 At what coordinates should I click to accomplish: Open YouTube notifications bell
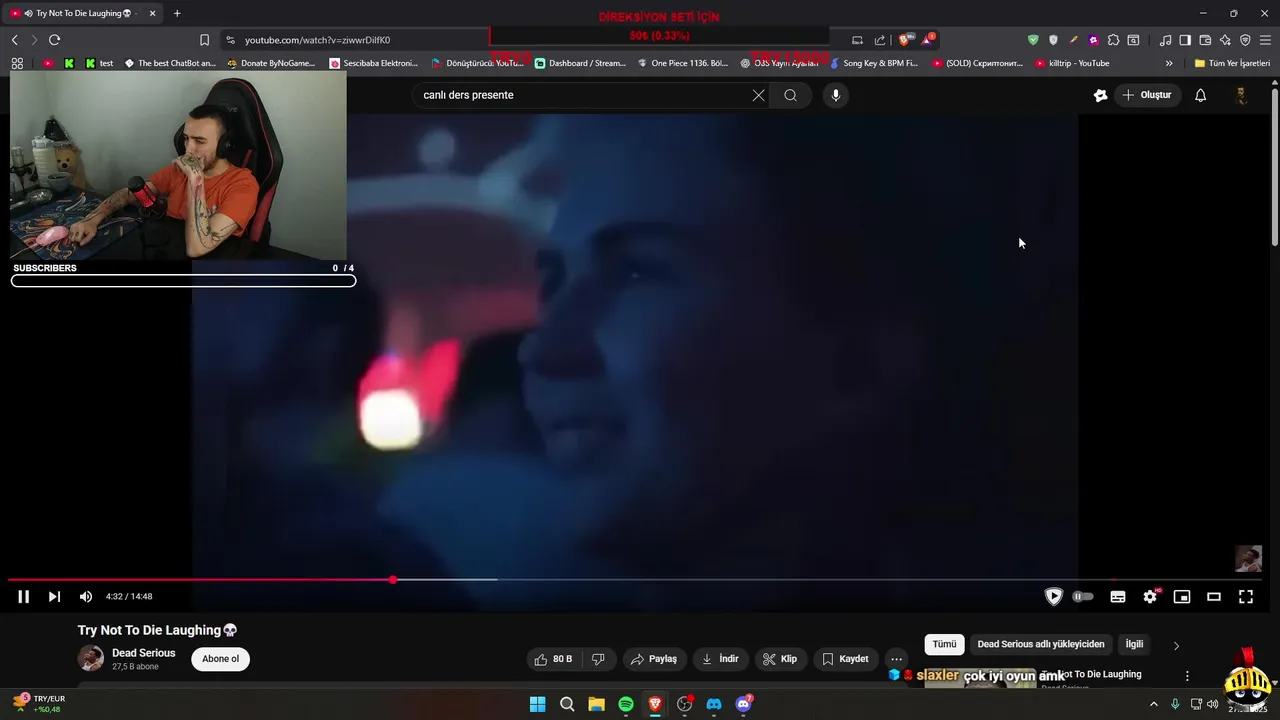1200,95
